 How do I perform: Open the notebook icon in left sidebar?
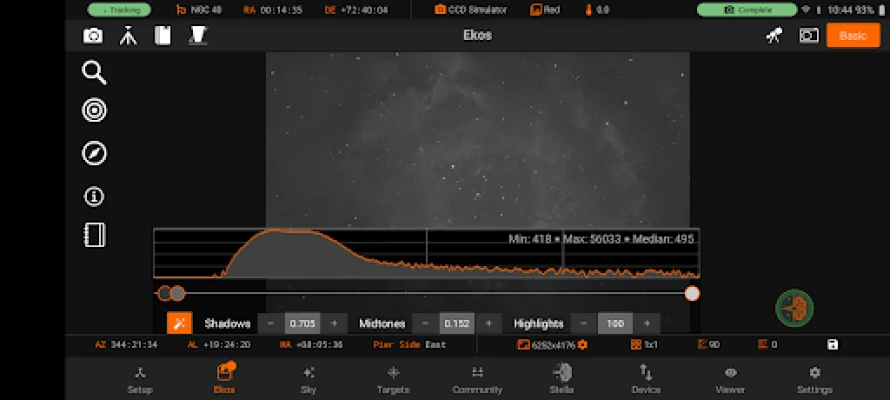(94, 234)
